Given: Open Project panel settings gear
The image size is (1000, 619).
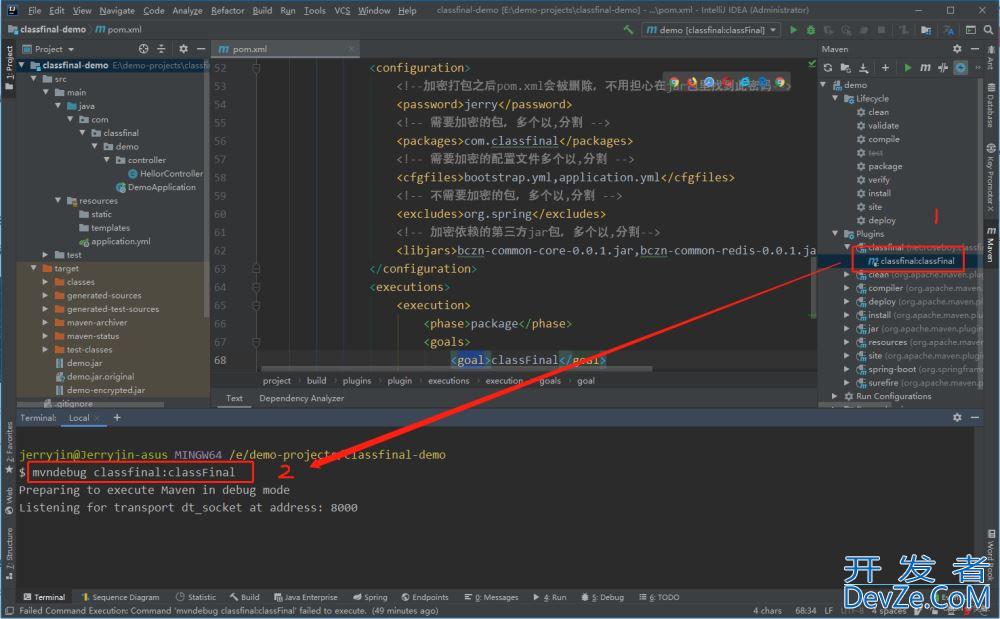Looking at the screenshot, I should tap(184, 49).
